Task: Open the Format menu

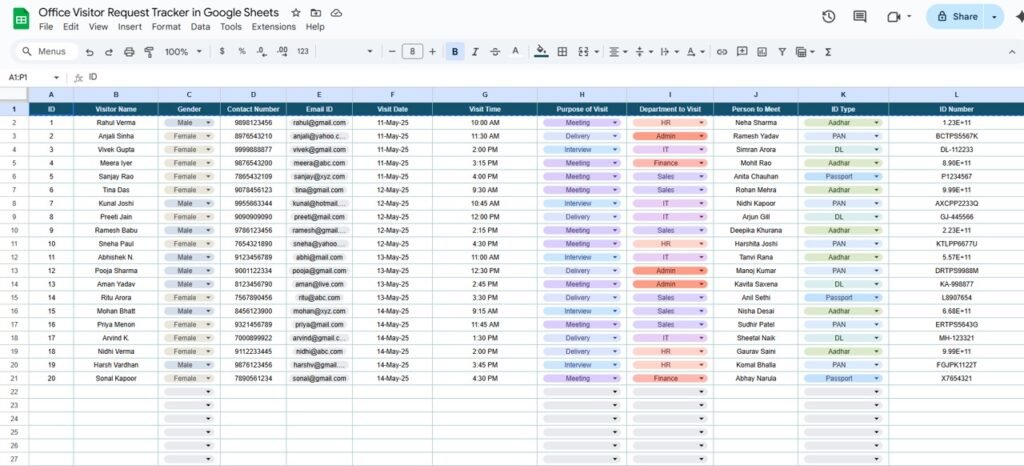Action: pos(166,27)
